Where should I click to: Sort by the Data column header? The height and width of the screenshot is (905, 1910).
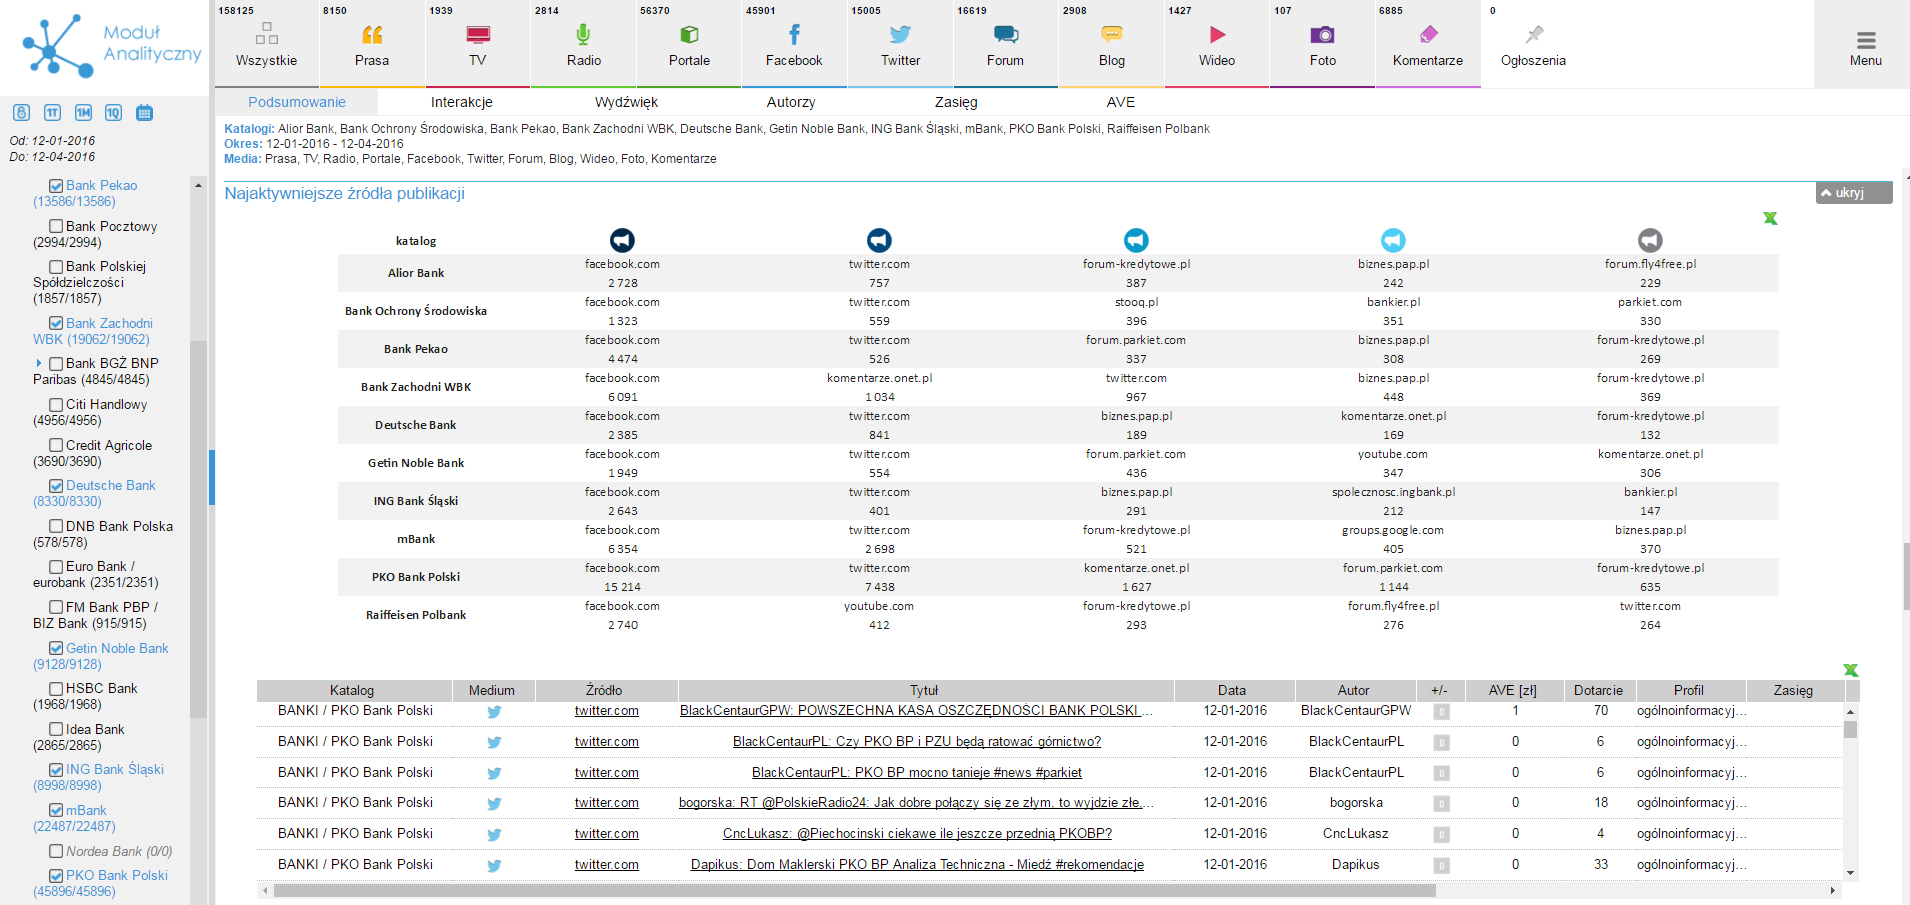pos(1233,690)
